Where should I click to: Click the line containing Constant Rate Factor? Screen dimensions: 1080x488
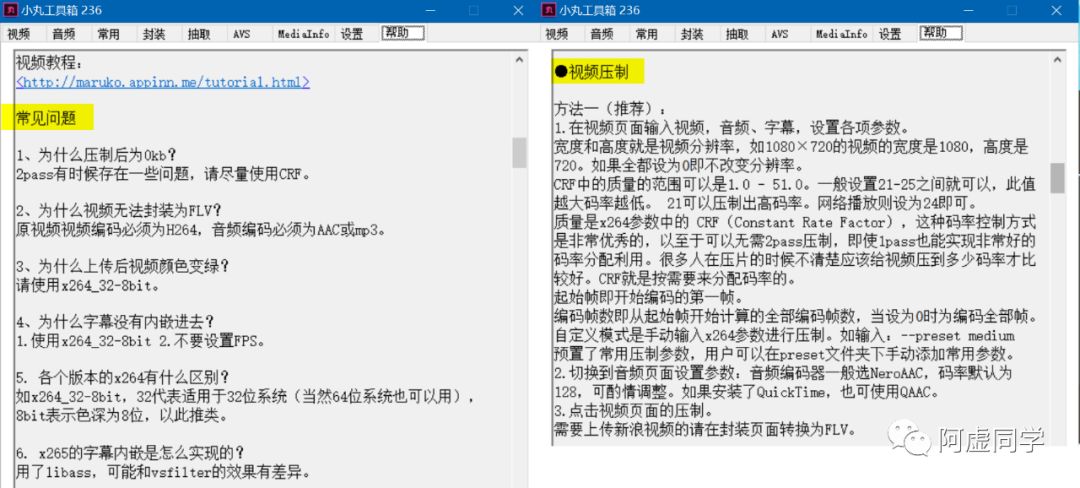(795, 222)
